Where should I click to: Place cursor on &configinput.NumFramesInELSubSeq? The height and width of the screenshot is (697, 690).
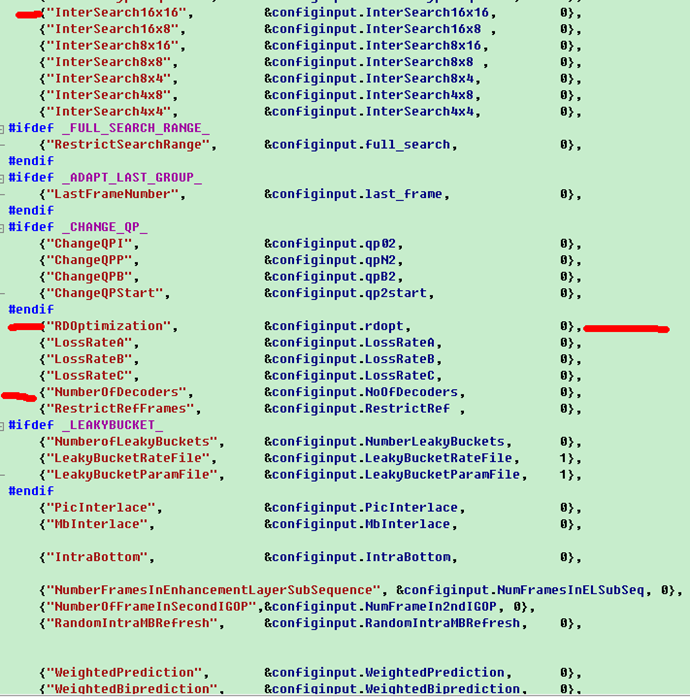pyautogui.click(x=520, y=590)
